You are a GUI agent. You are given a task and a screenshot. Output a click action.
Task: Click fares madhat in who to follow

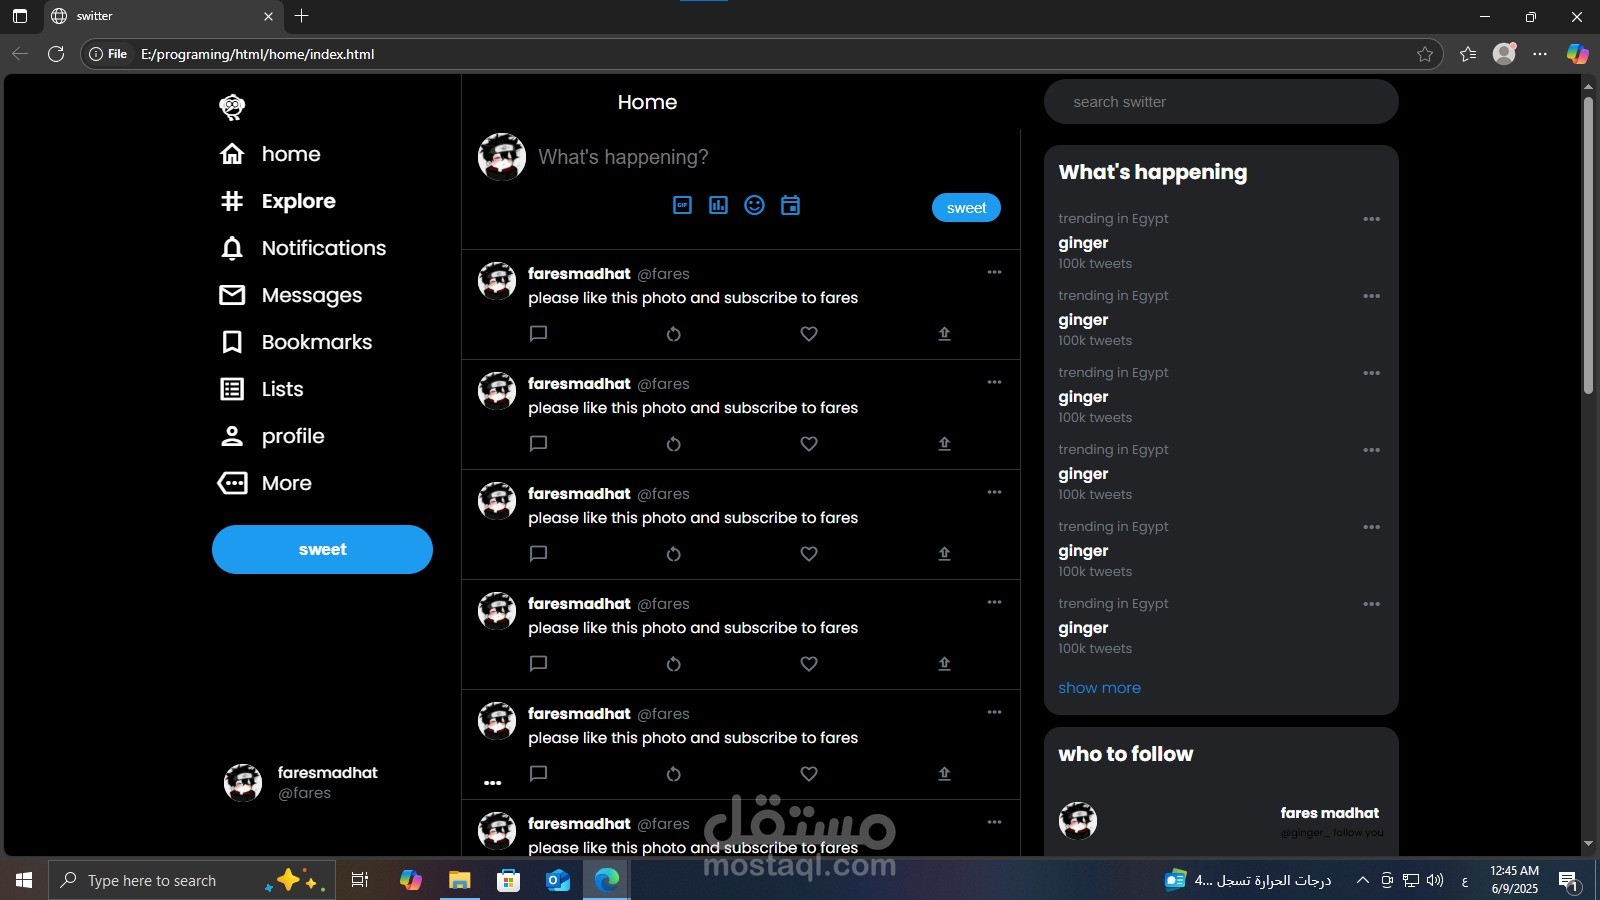click(1329, 813)
